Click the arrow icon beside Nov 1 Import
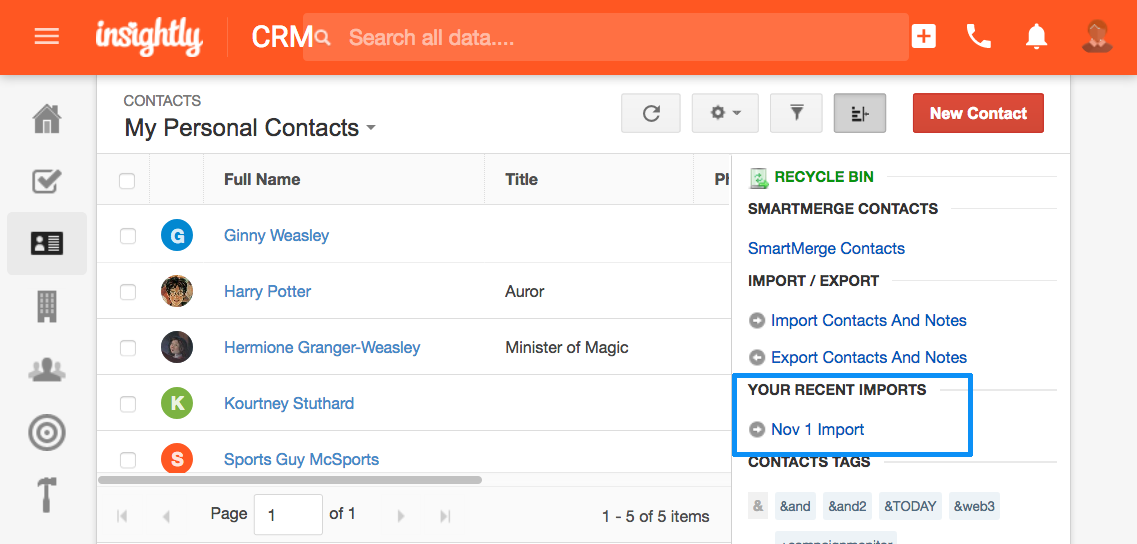 pos(757,430)
